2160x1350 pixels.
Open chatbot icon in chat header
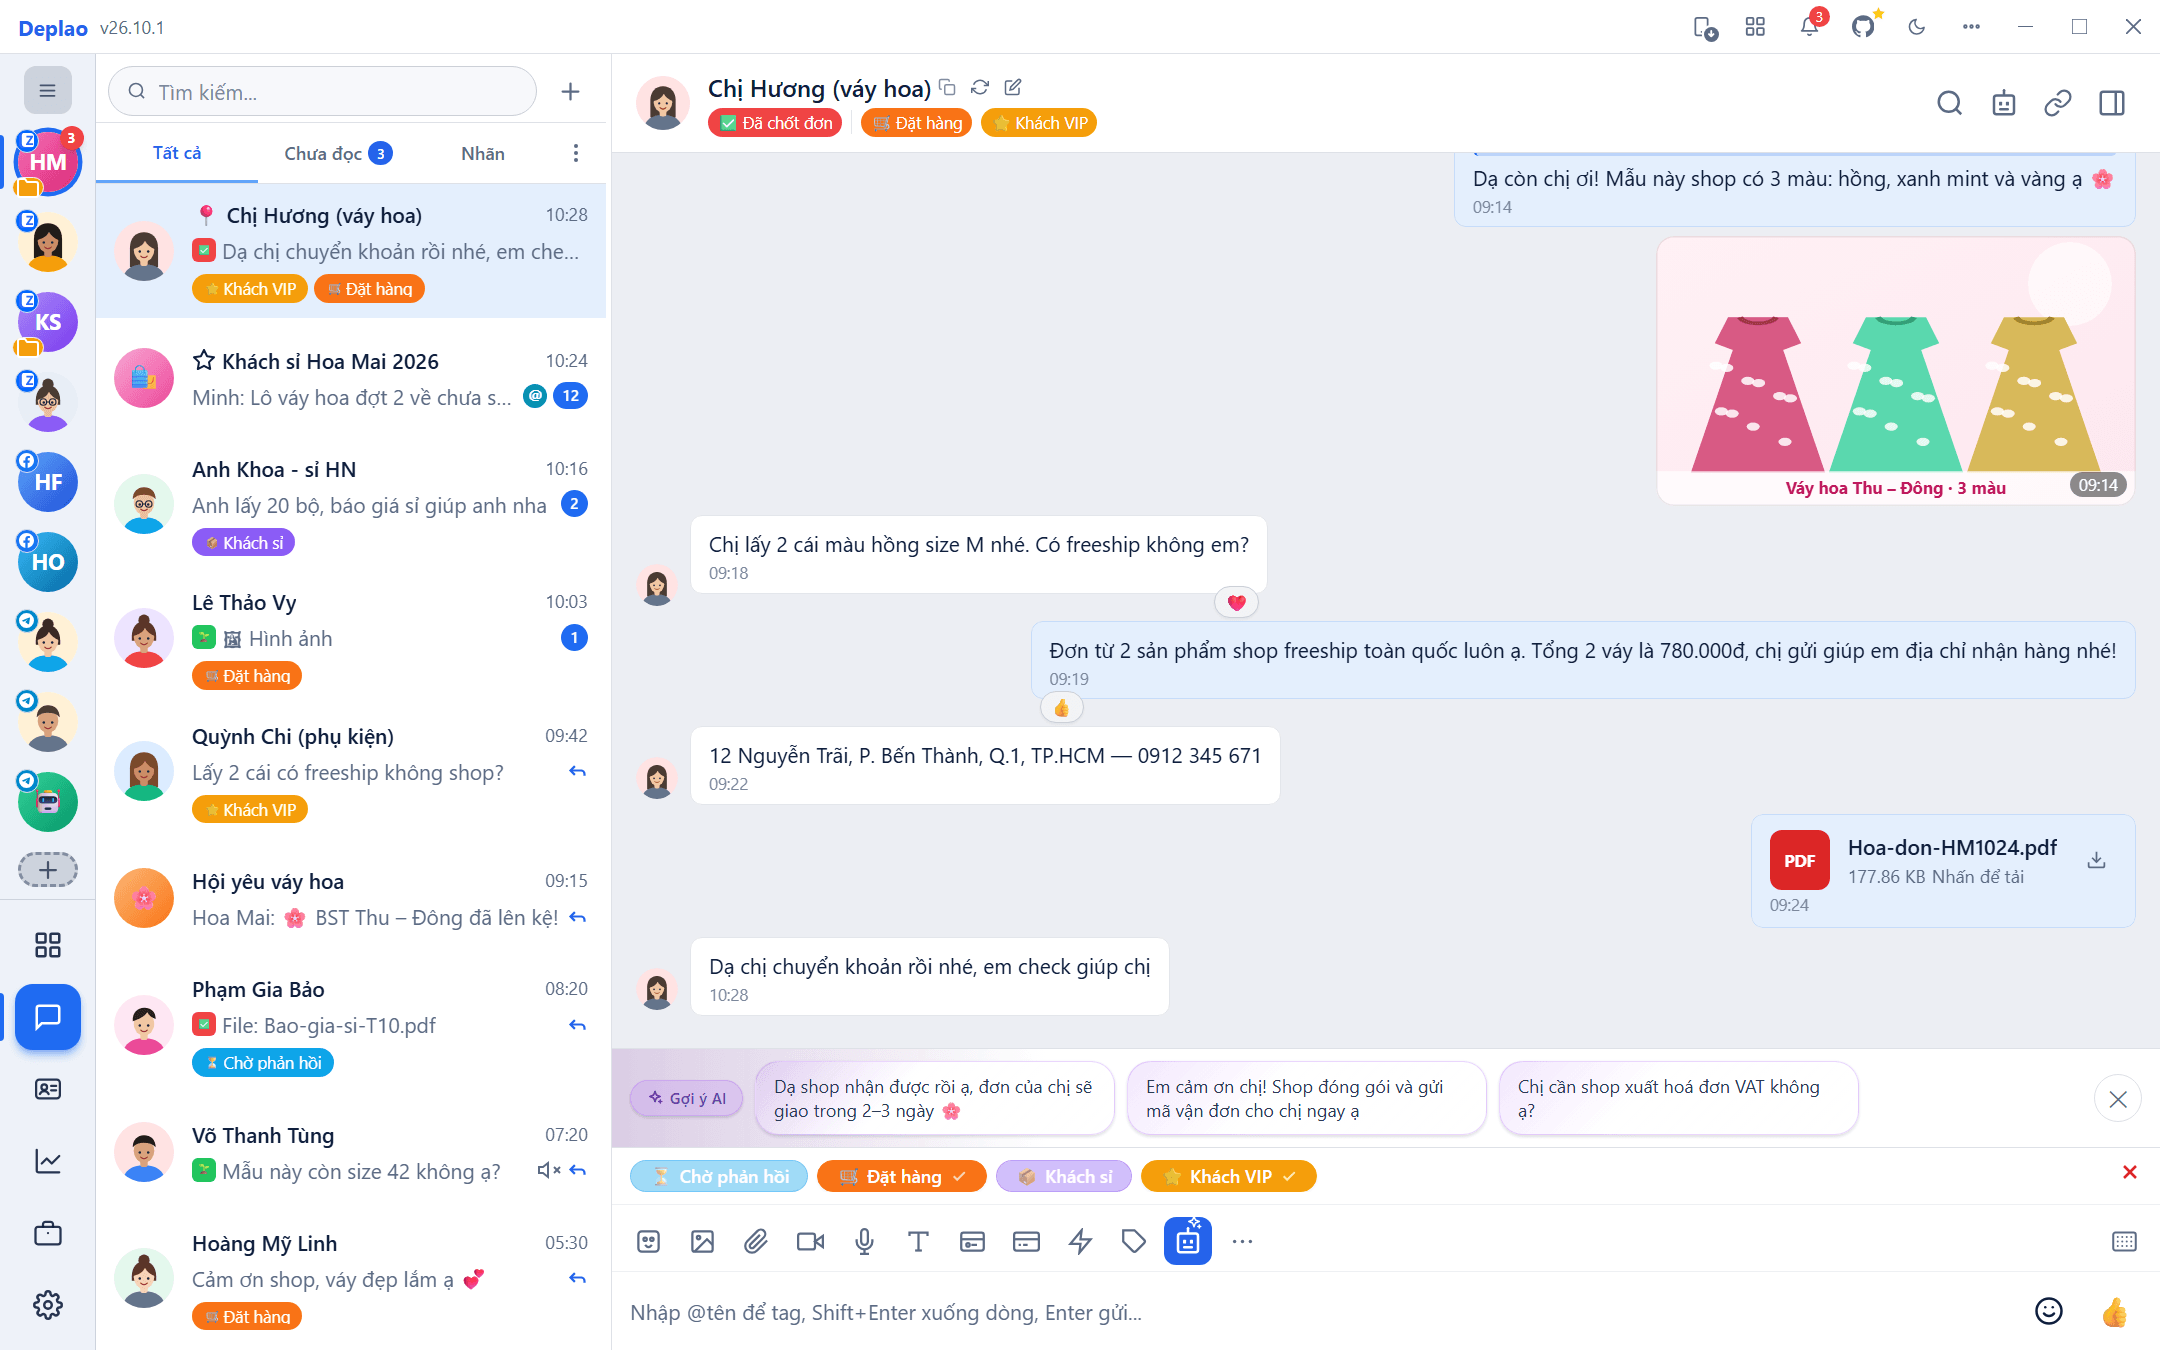[x=2003, y=103]
